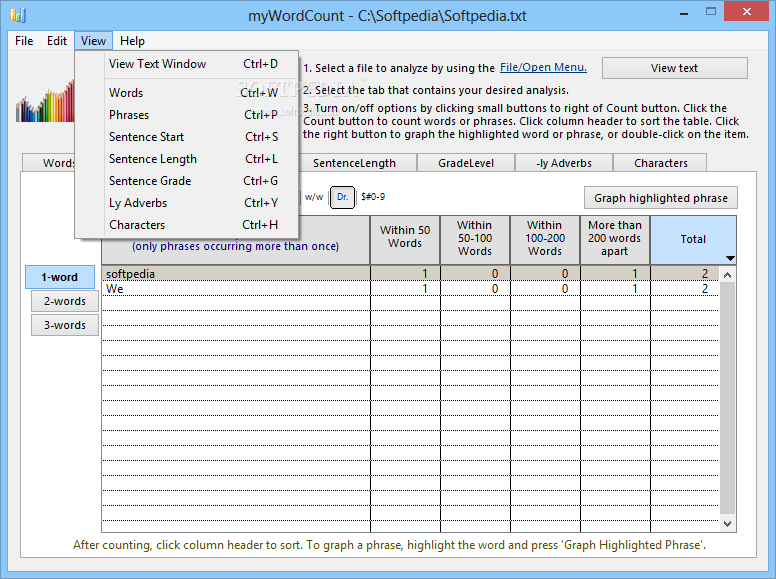The height and width of the screenshot is (579, 776).
Task: Close the myWordCount window
Action: (x=746, y=11)
